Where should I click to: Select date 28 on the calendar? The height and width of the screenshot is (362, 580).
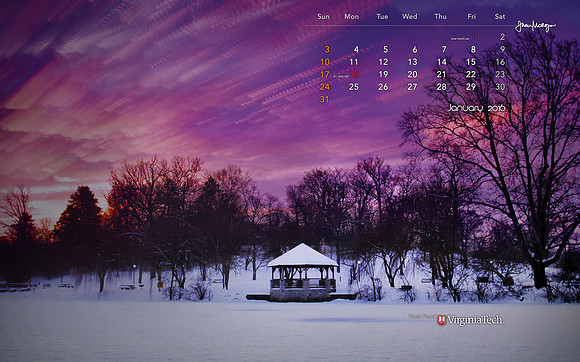click(x=442, y=87)
